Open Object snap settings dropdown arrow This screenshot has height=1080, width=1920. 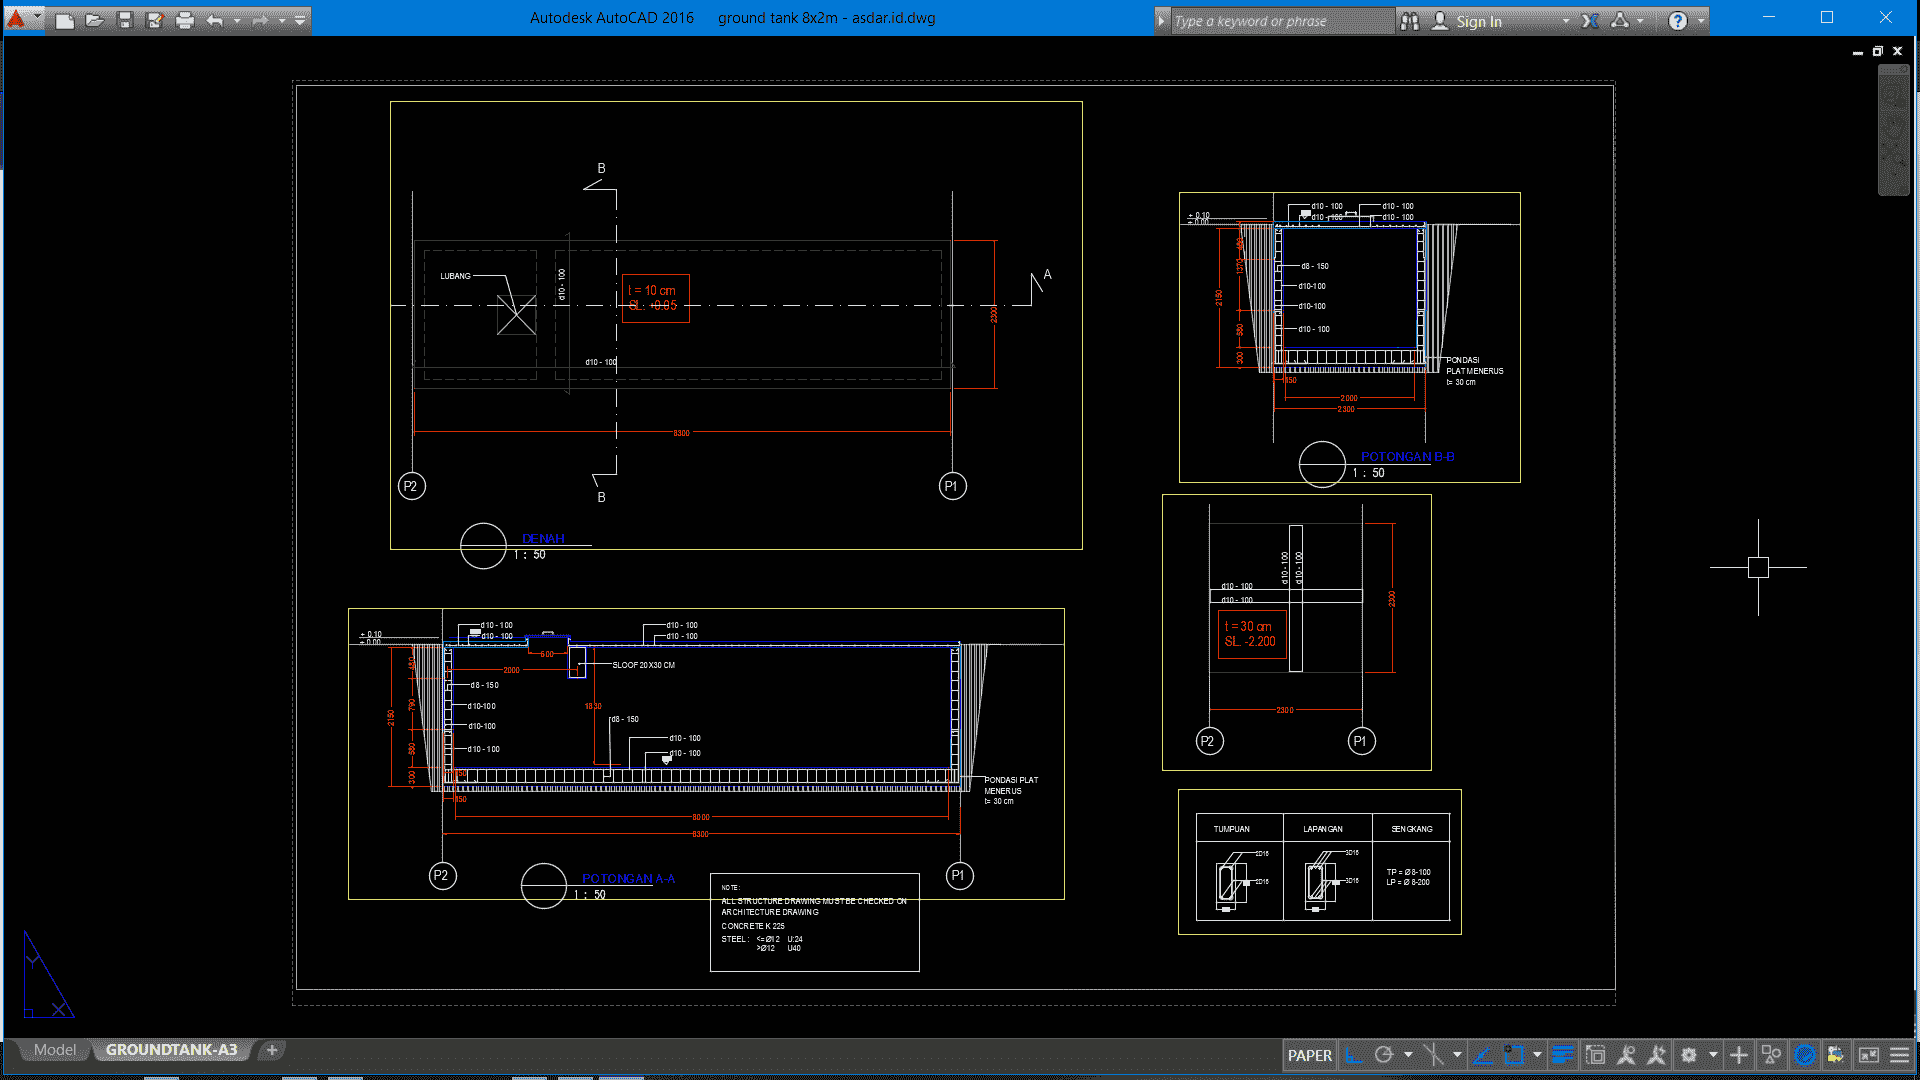click(x=1537, y=1055)
